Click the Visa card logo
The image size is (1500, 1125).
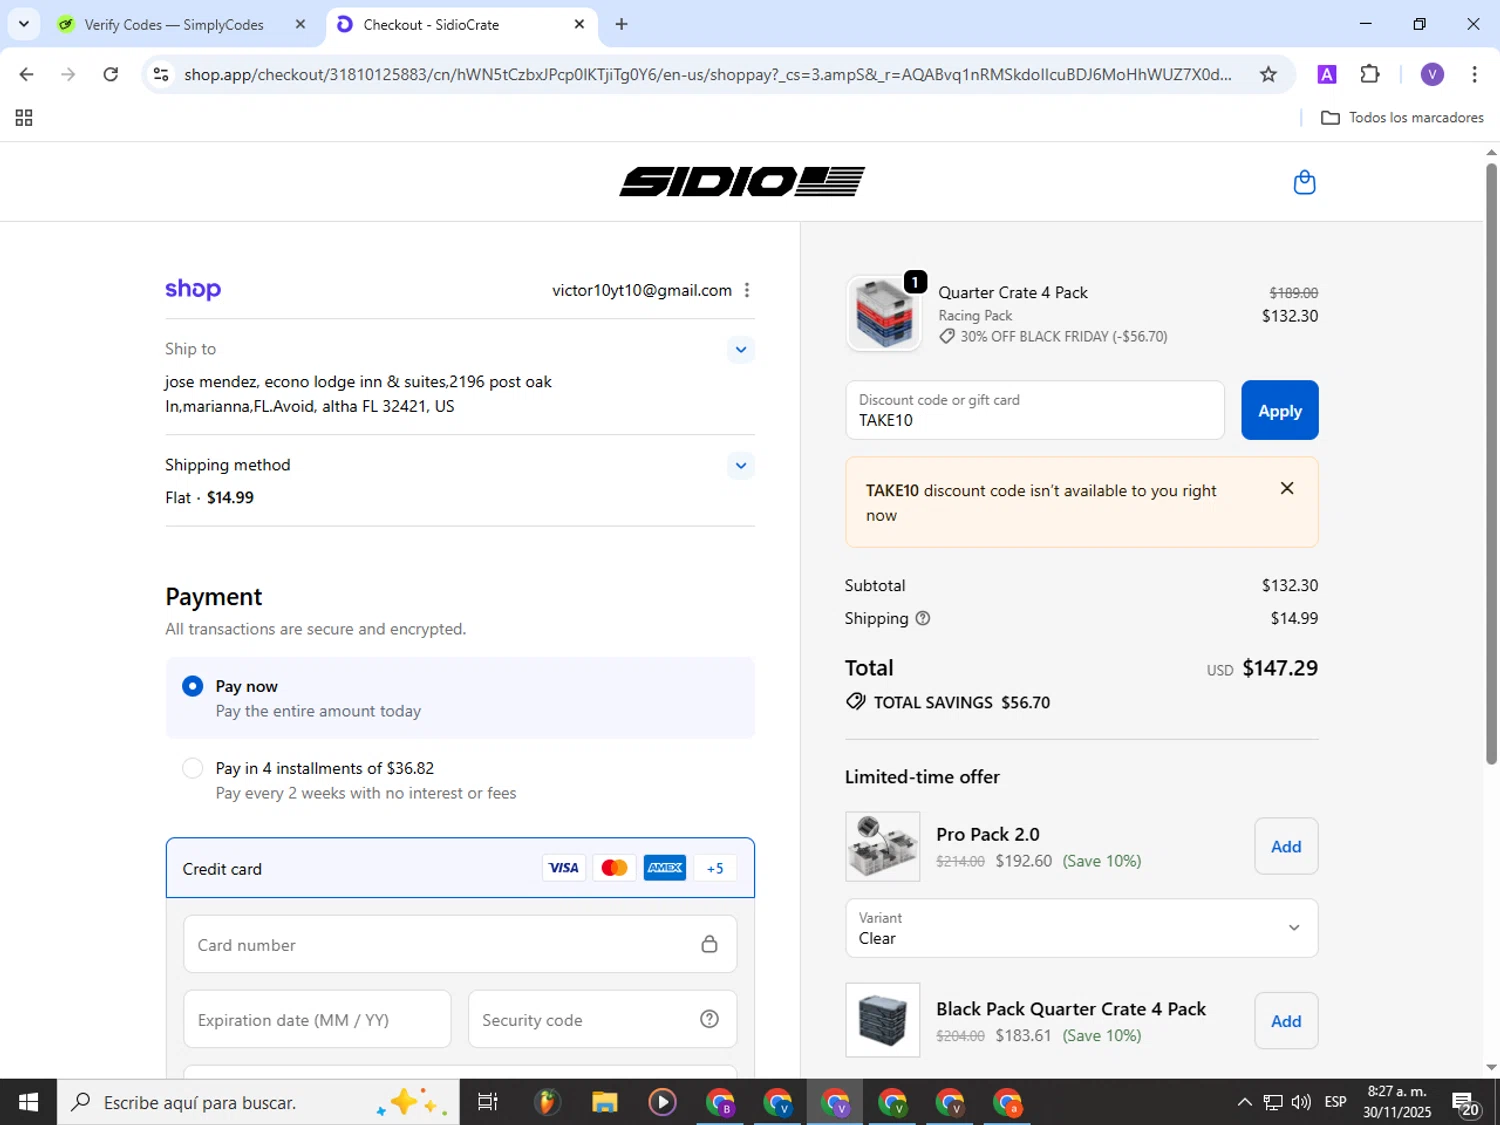point(564,868)
